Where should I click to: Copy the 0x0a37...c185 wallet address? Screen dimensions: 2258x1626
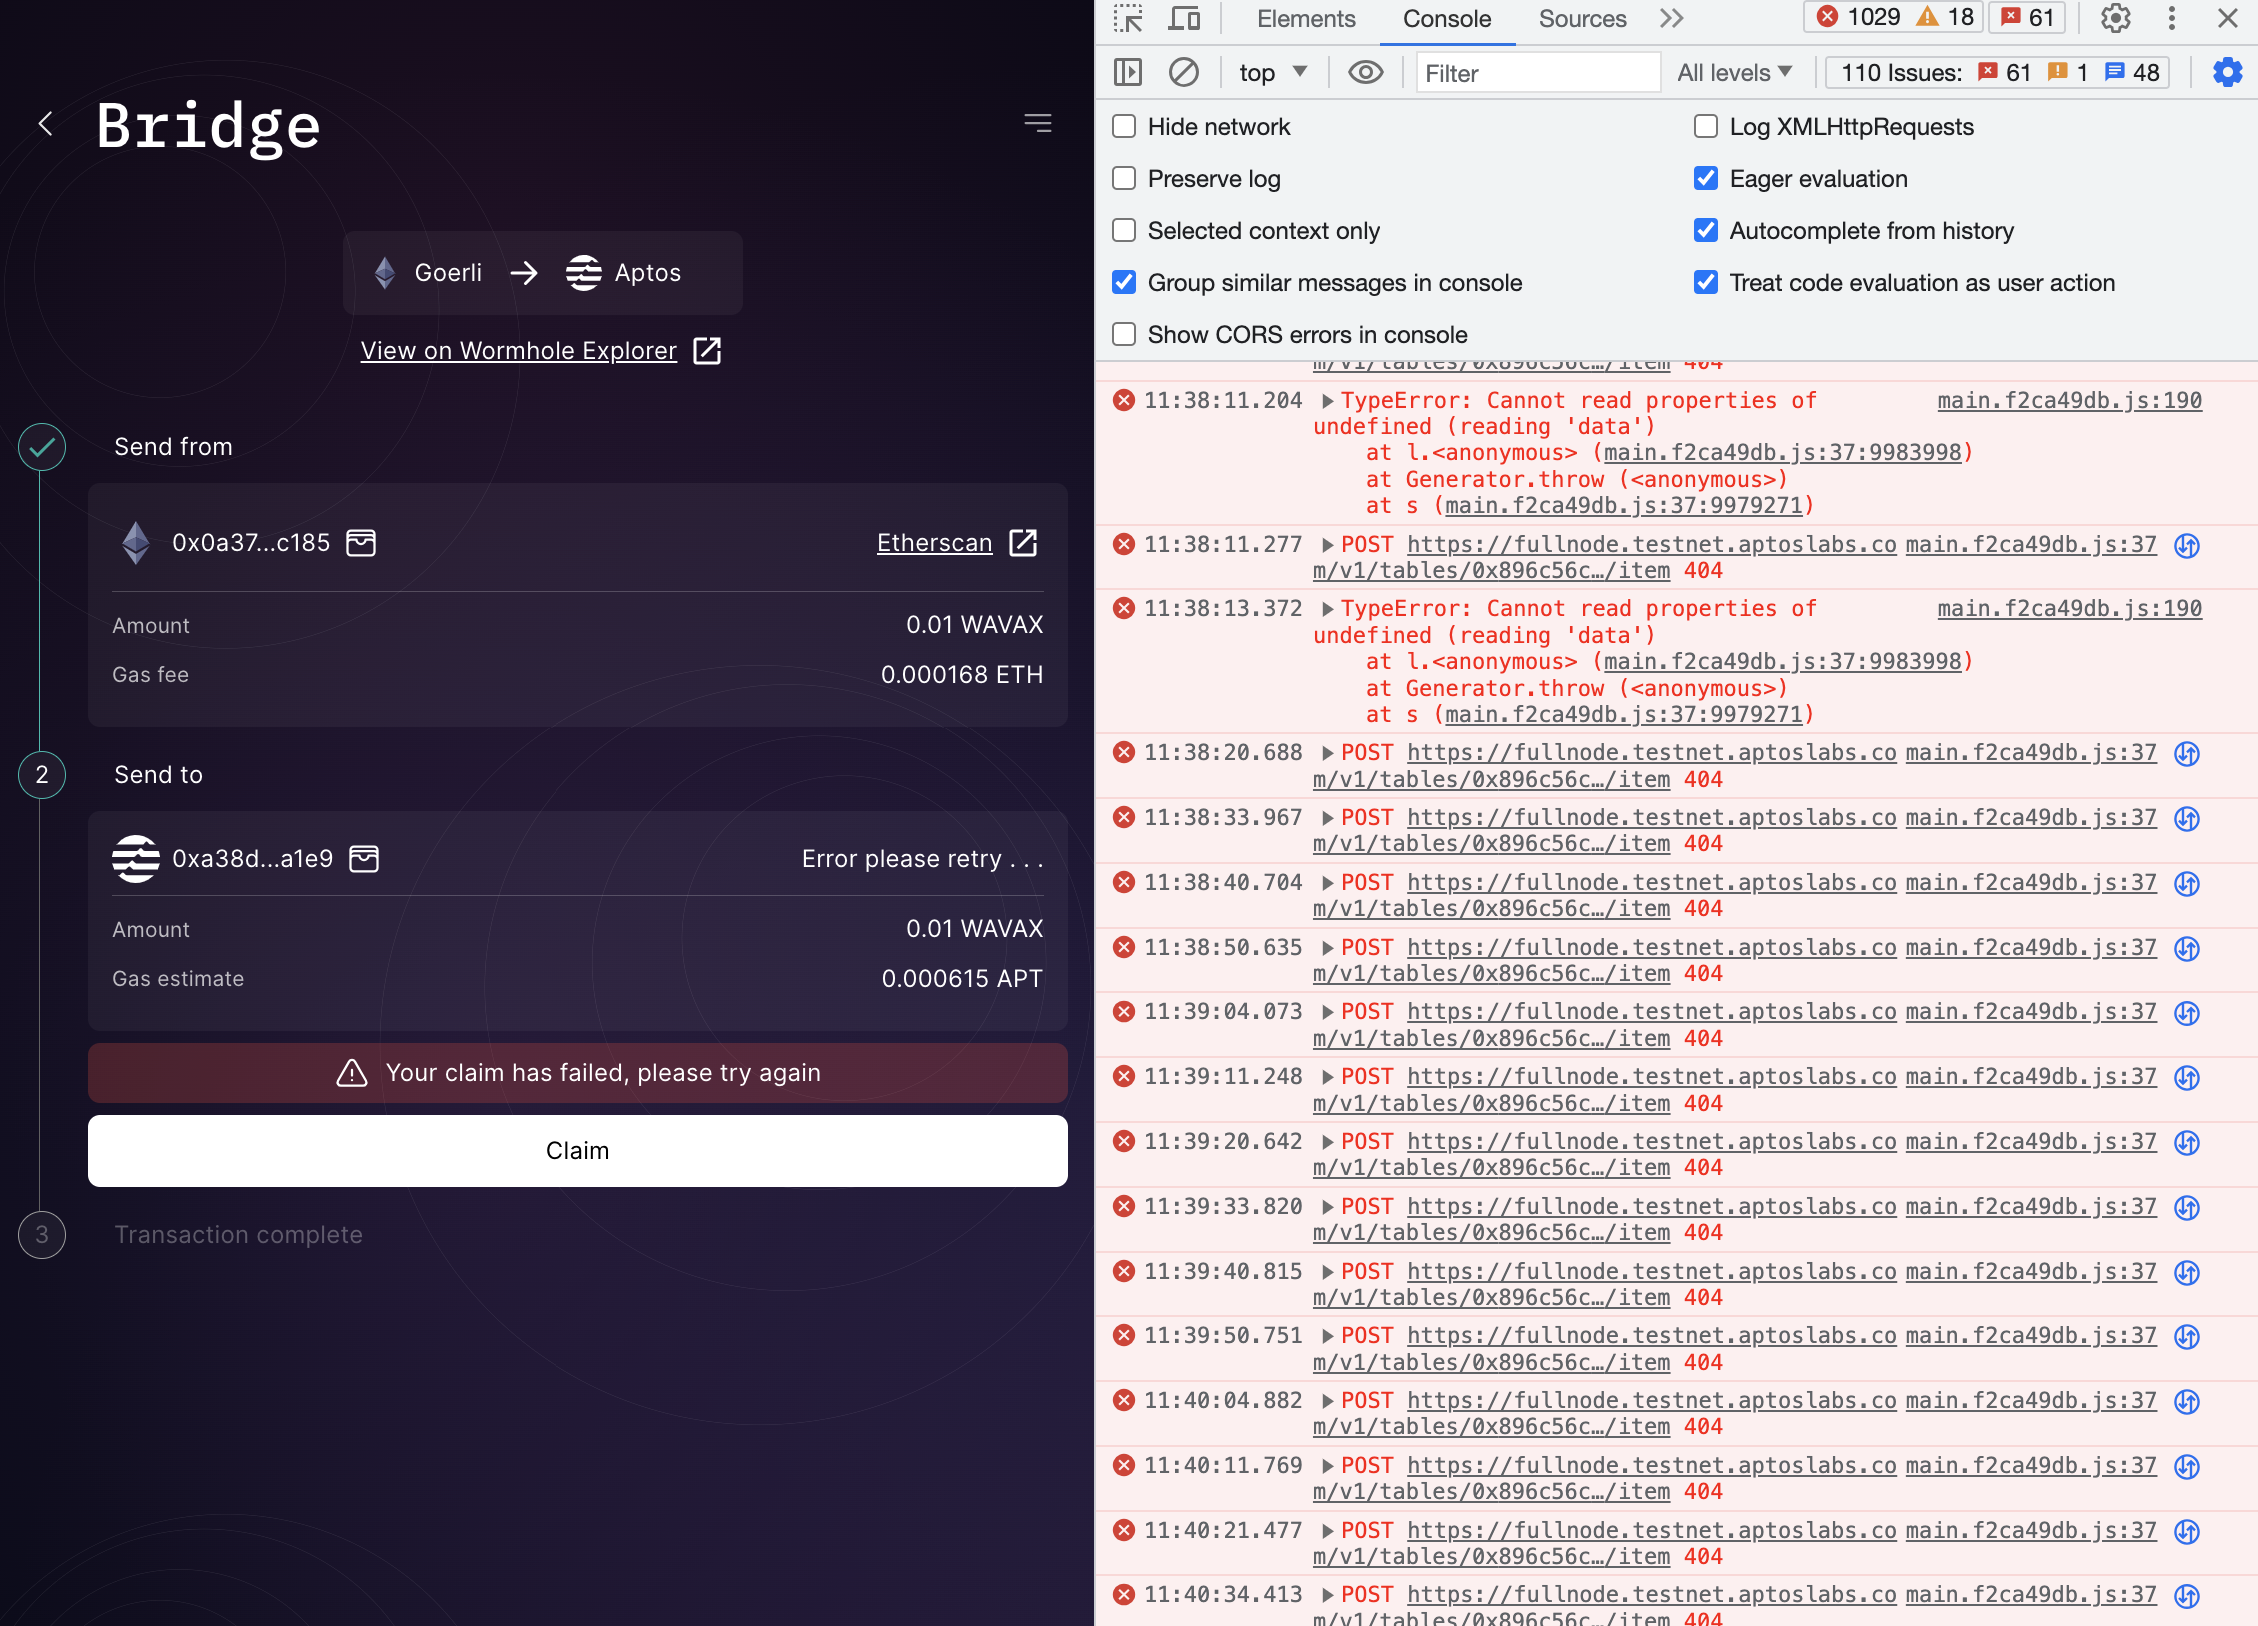coord(362,543)
